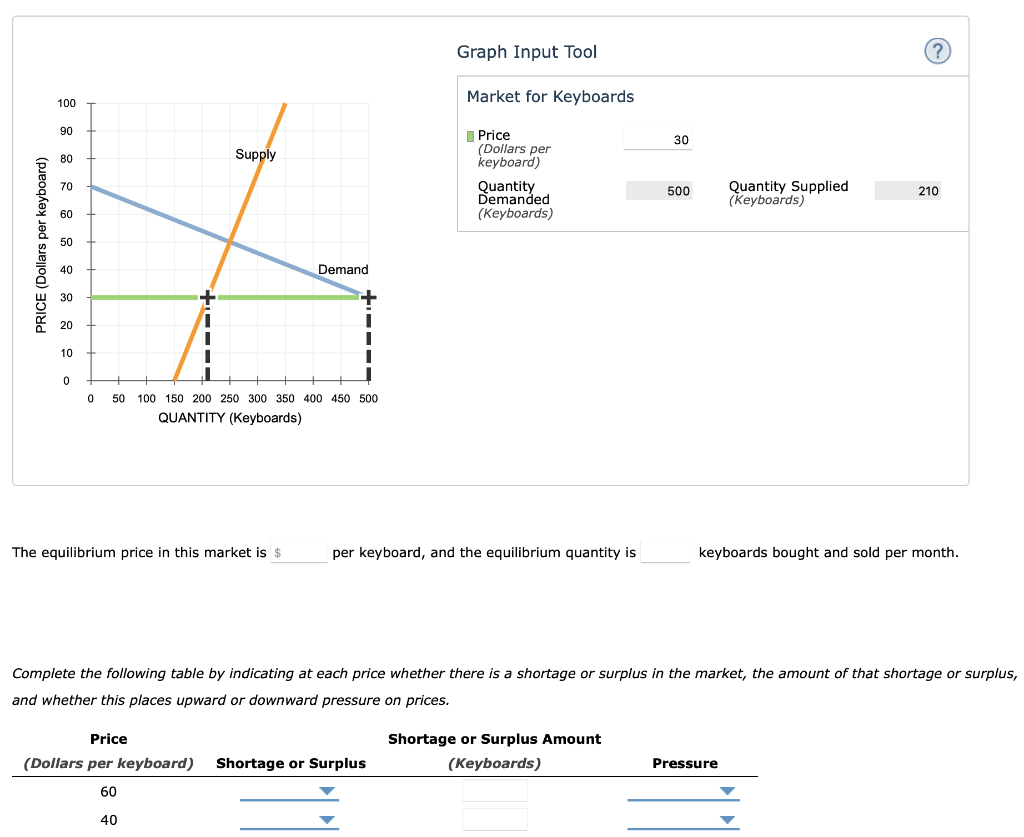Image resolution: width=1024 pixels, height=837 pixels.
Task: Click the Supply curve label on the graph
Action: (x=255, y=154)
